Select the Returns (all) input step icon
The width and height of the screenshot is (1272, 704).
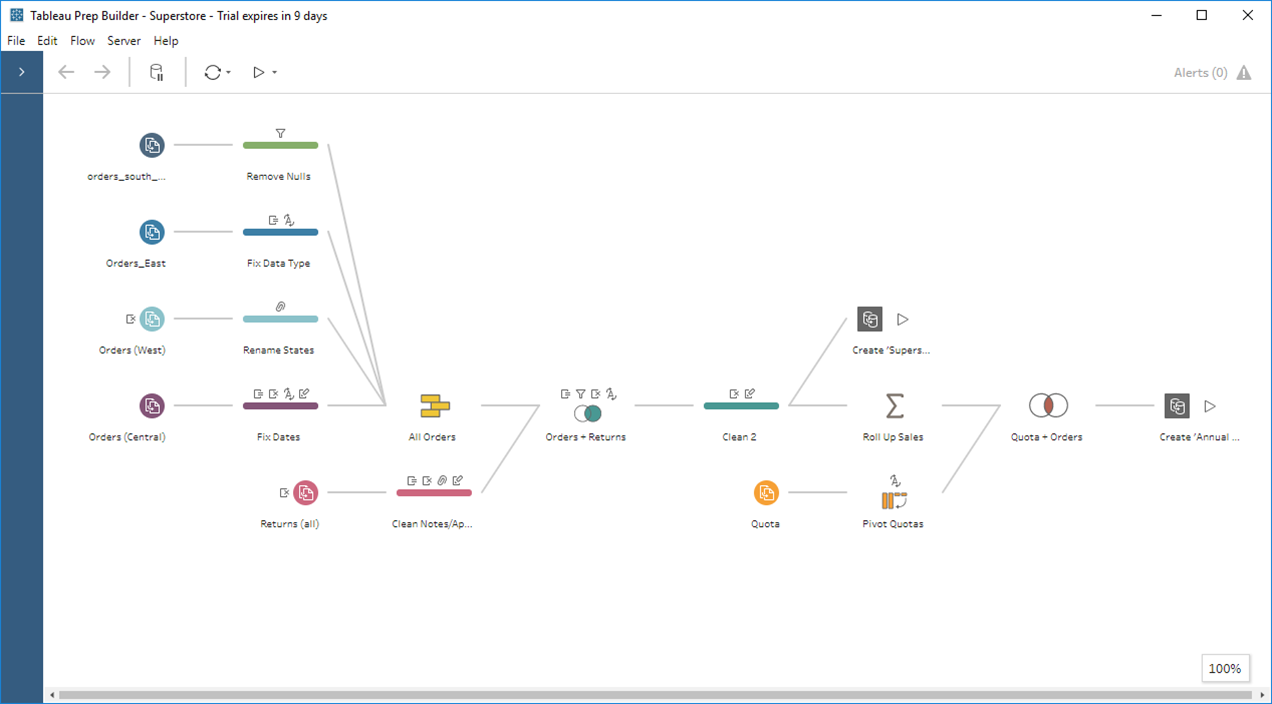point(306,492)
